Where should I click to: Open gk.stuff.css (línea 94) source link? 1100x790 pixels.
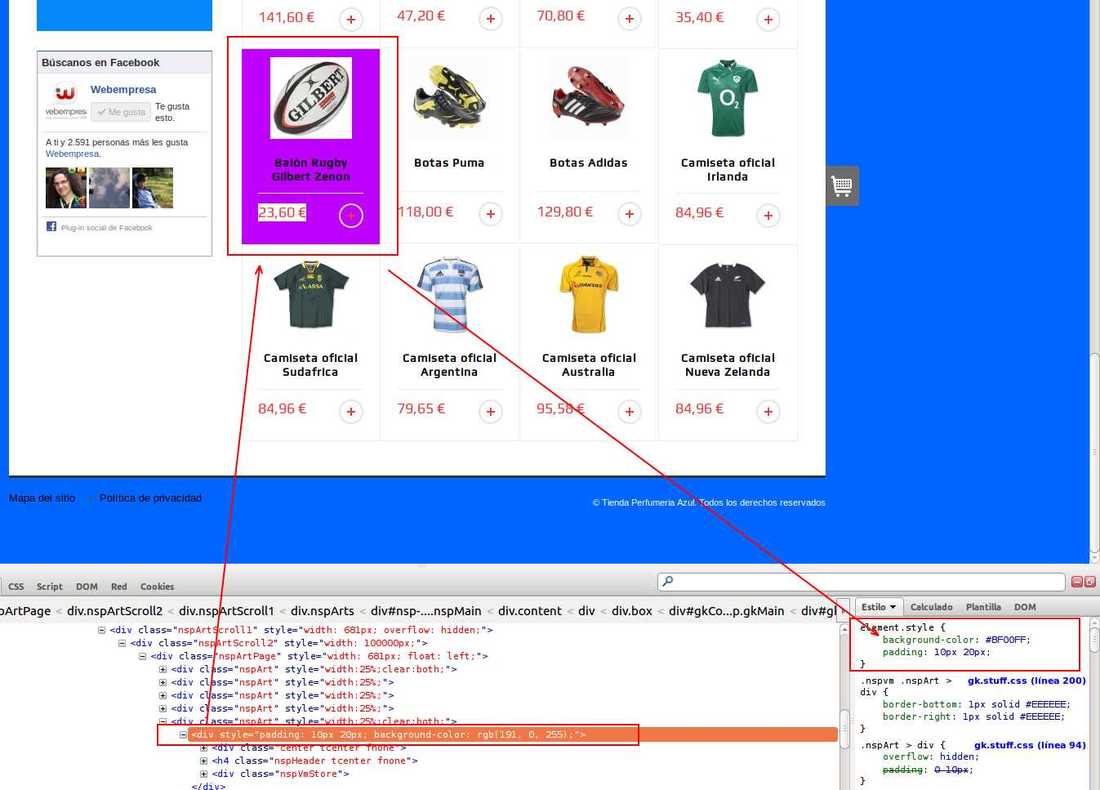click(1030, 745)
